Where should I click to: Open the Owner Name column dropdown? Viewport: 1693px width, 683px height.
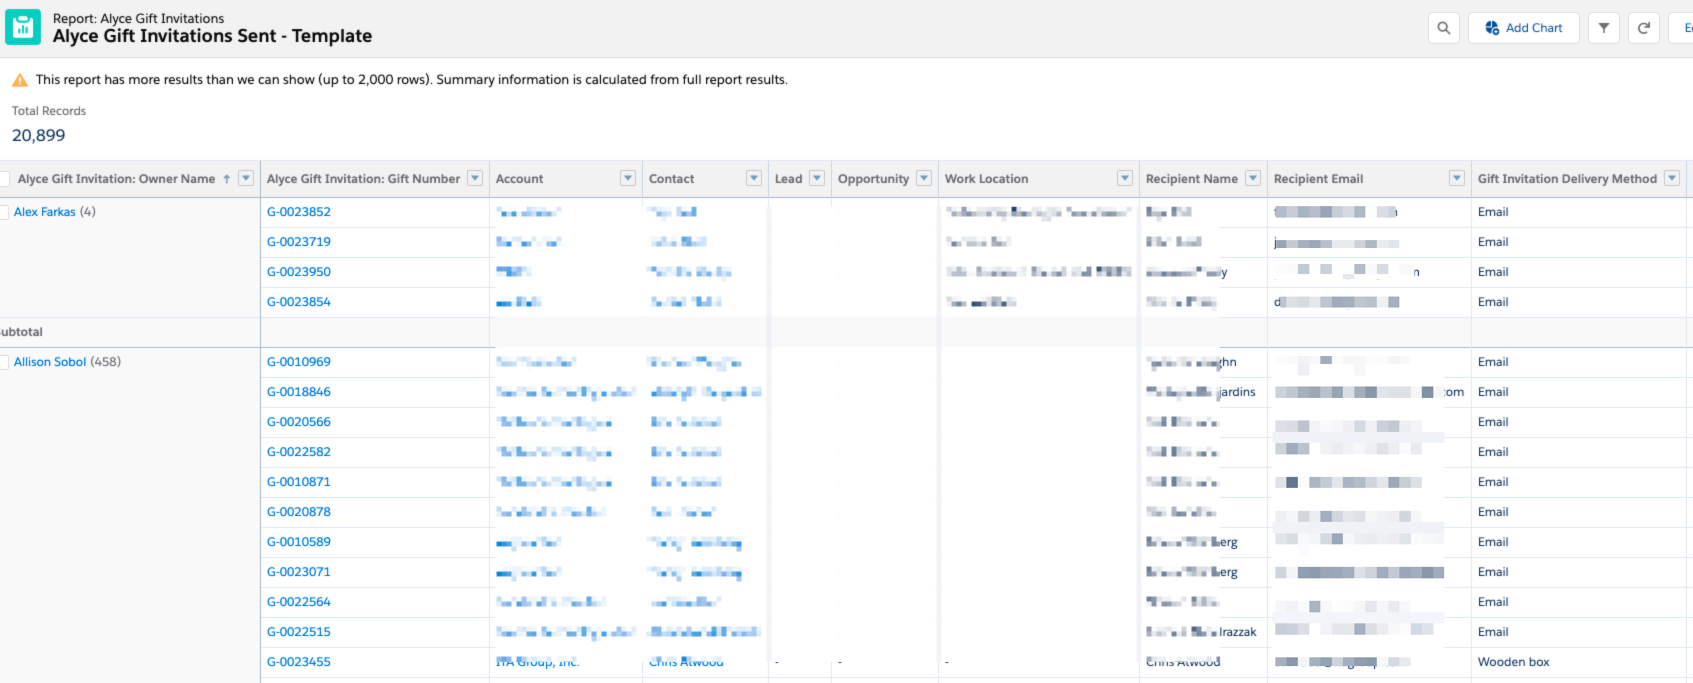[x=246, y=179]
